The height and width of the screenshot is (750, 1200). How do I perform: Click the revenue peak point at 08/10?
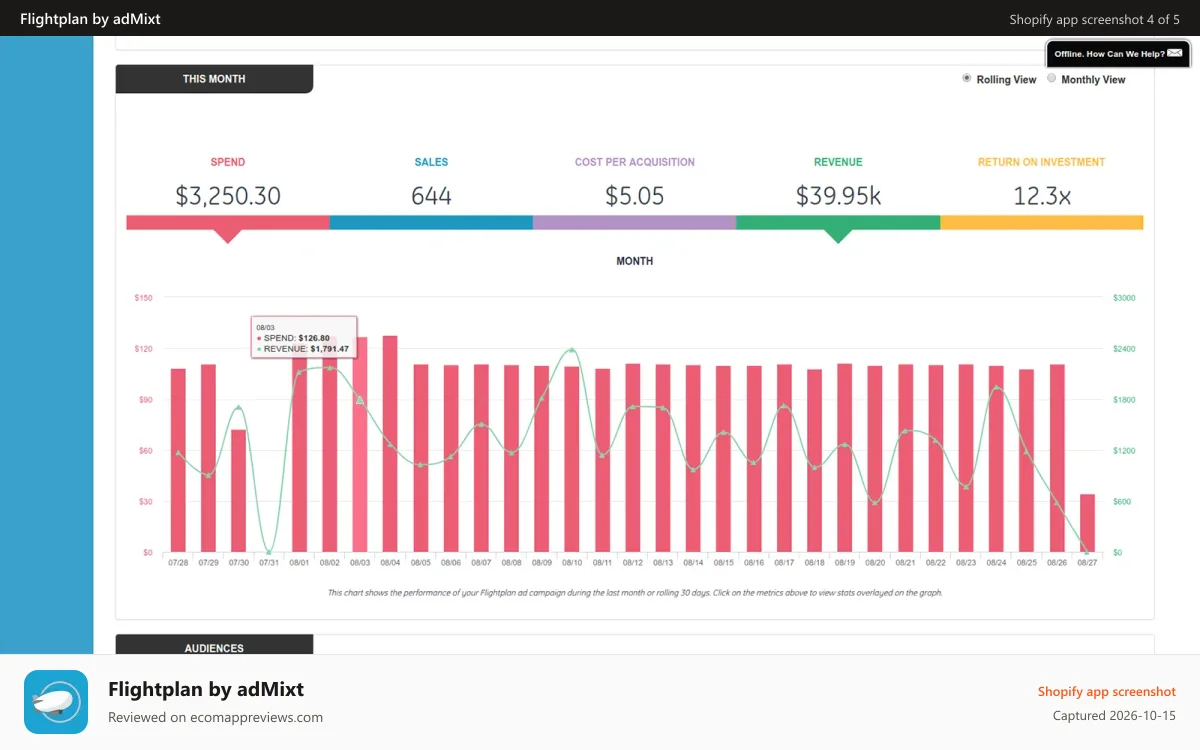tap(572, 350)
